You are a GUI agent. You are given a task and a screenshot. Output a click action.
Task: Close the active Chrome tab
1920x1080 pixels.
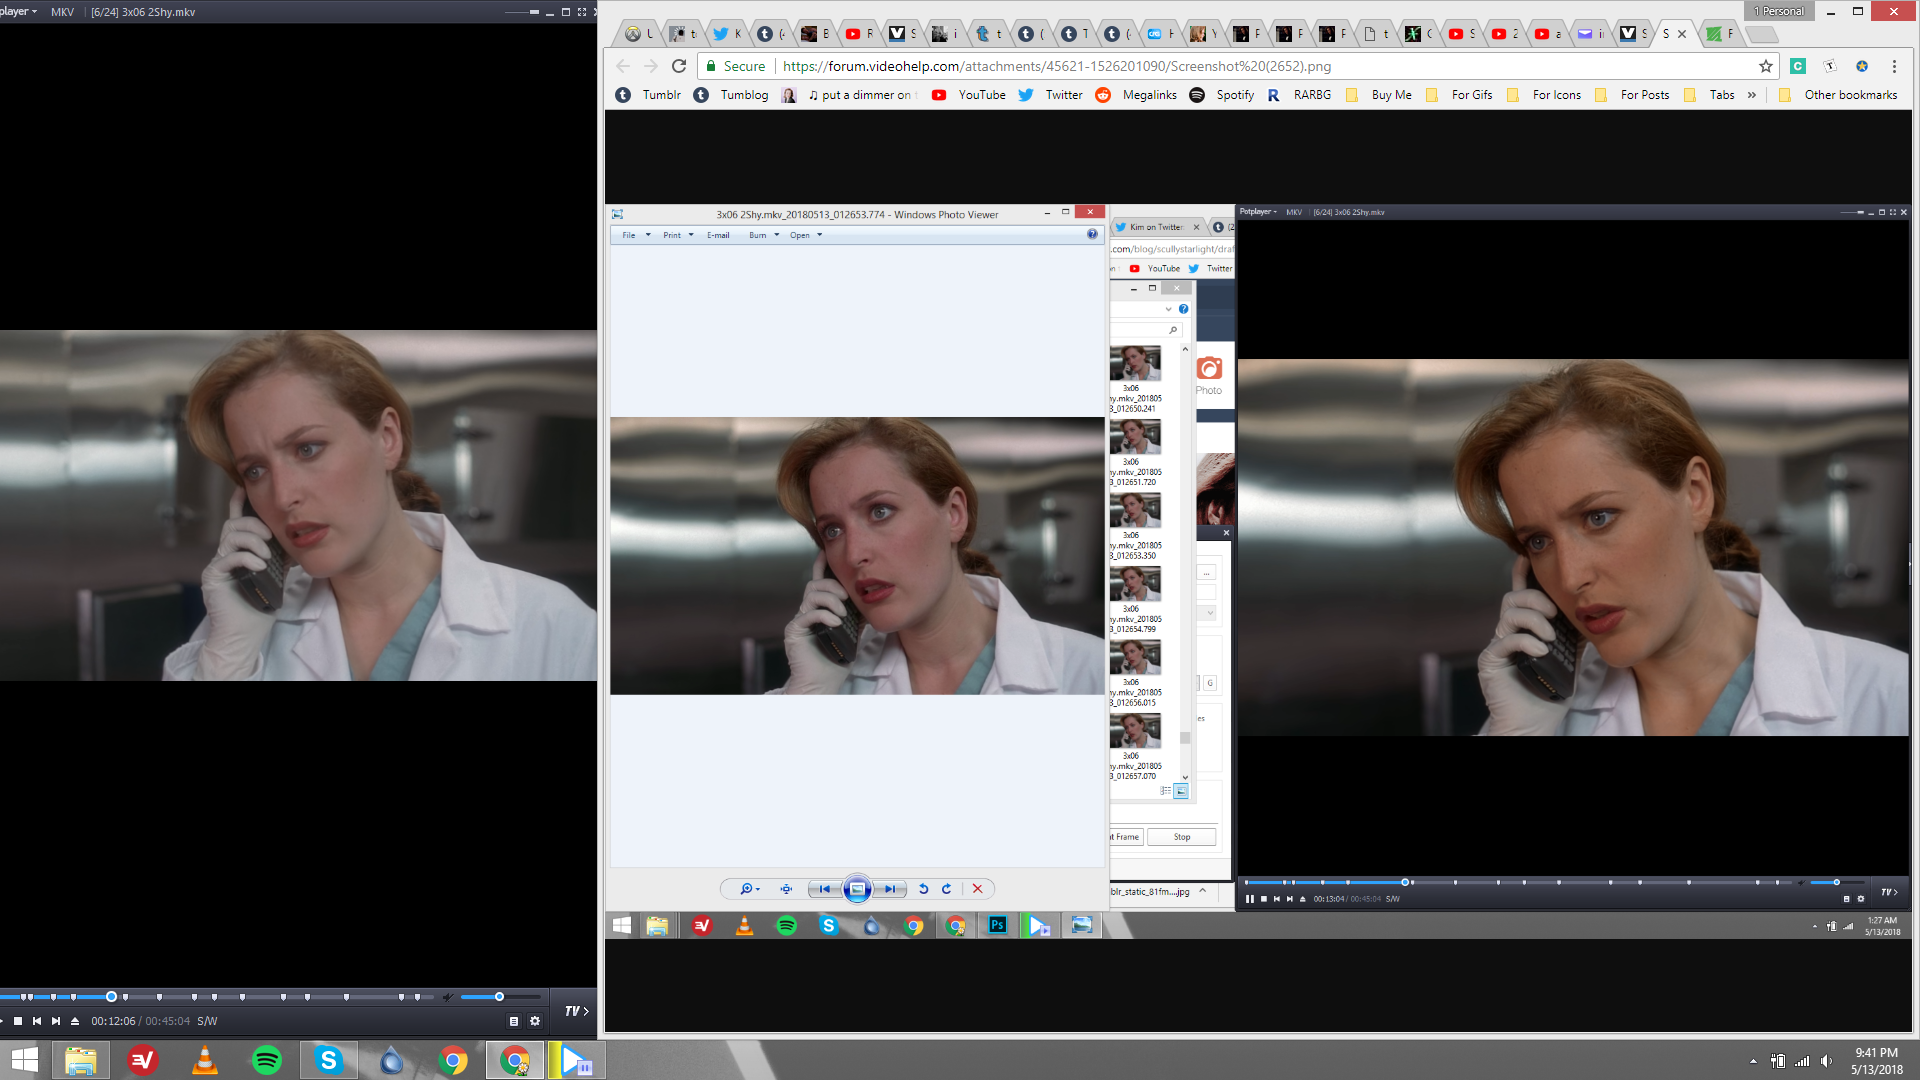click(1682, 34)
